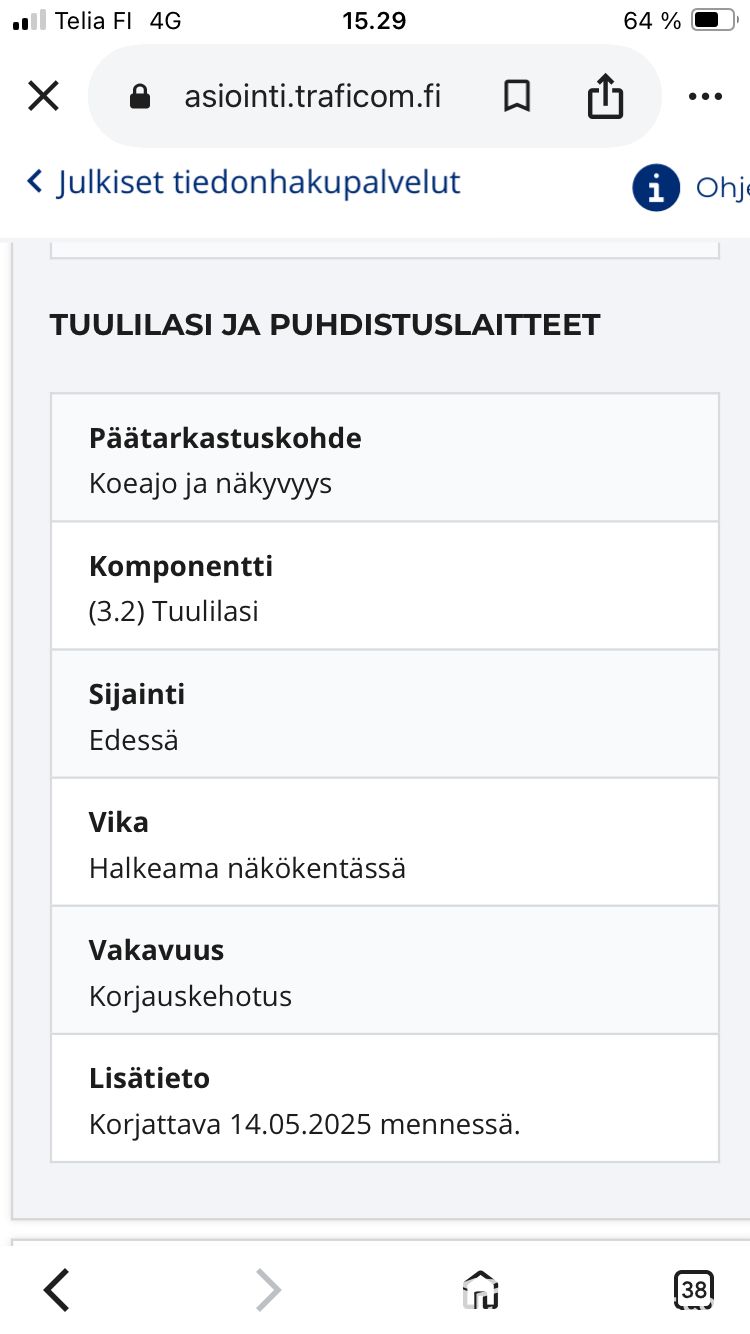Image resolution: width=750 pixels, height=1334 pixels.
Task: Select the Vakavuus "Korjauskehotus" row
Action: pyautogui.click(x=385, y=970)
